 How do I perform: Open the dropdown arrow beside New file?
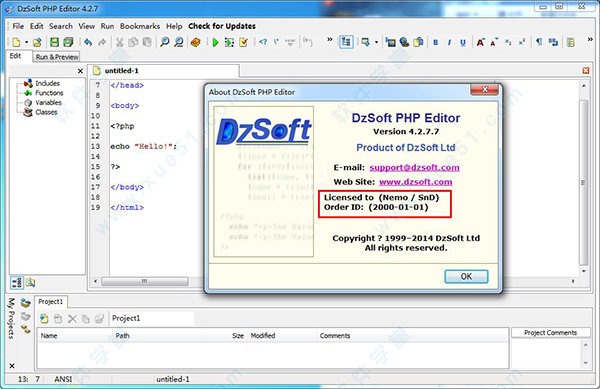[x=26, y=42]
